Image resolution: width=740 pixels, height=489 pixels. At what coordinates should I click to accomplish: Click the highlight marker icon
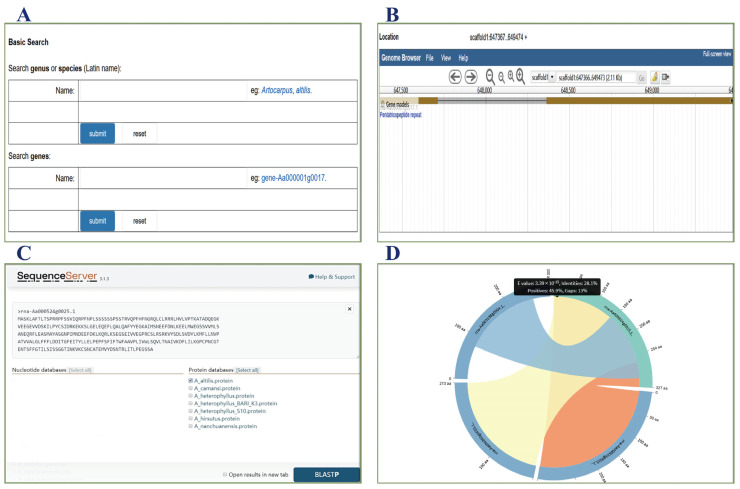[x=655, y=77]
